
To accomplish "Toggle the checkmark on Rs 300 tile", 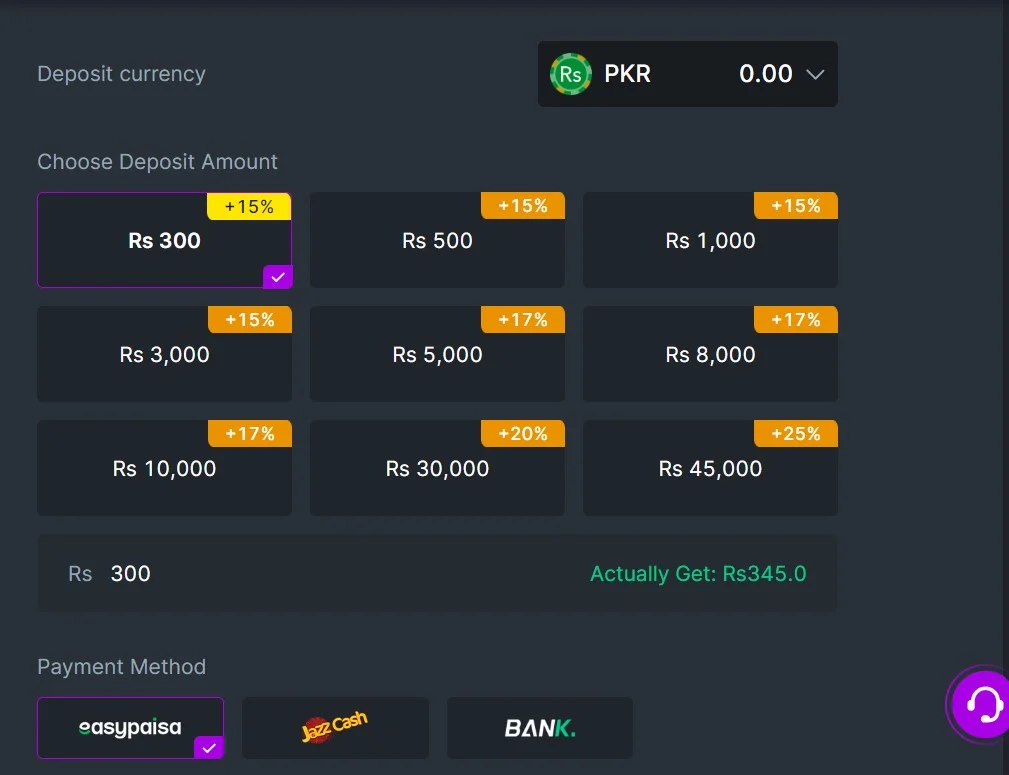I will [x=278, y=277].
